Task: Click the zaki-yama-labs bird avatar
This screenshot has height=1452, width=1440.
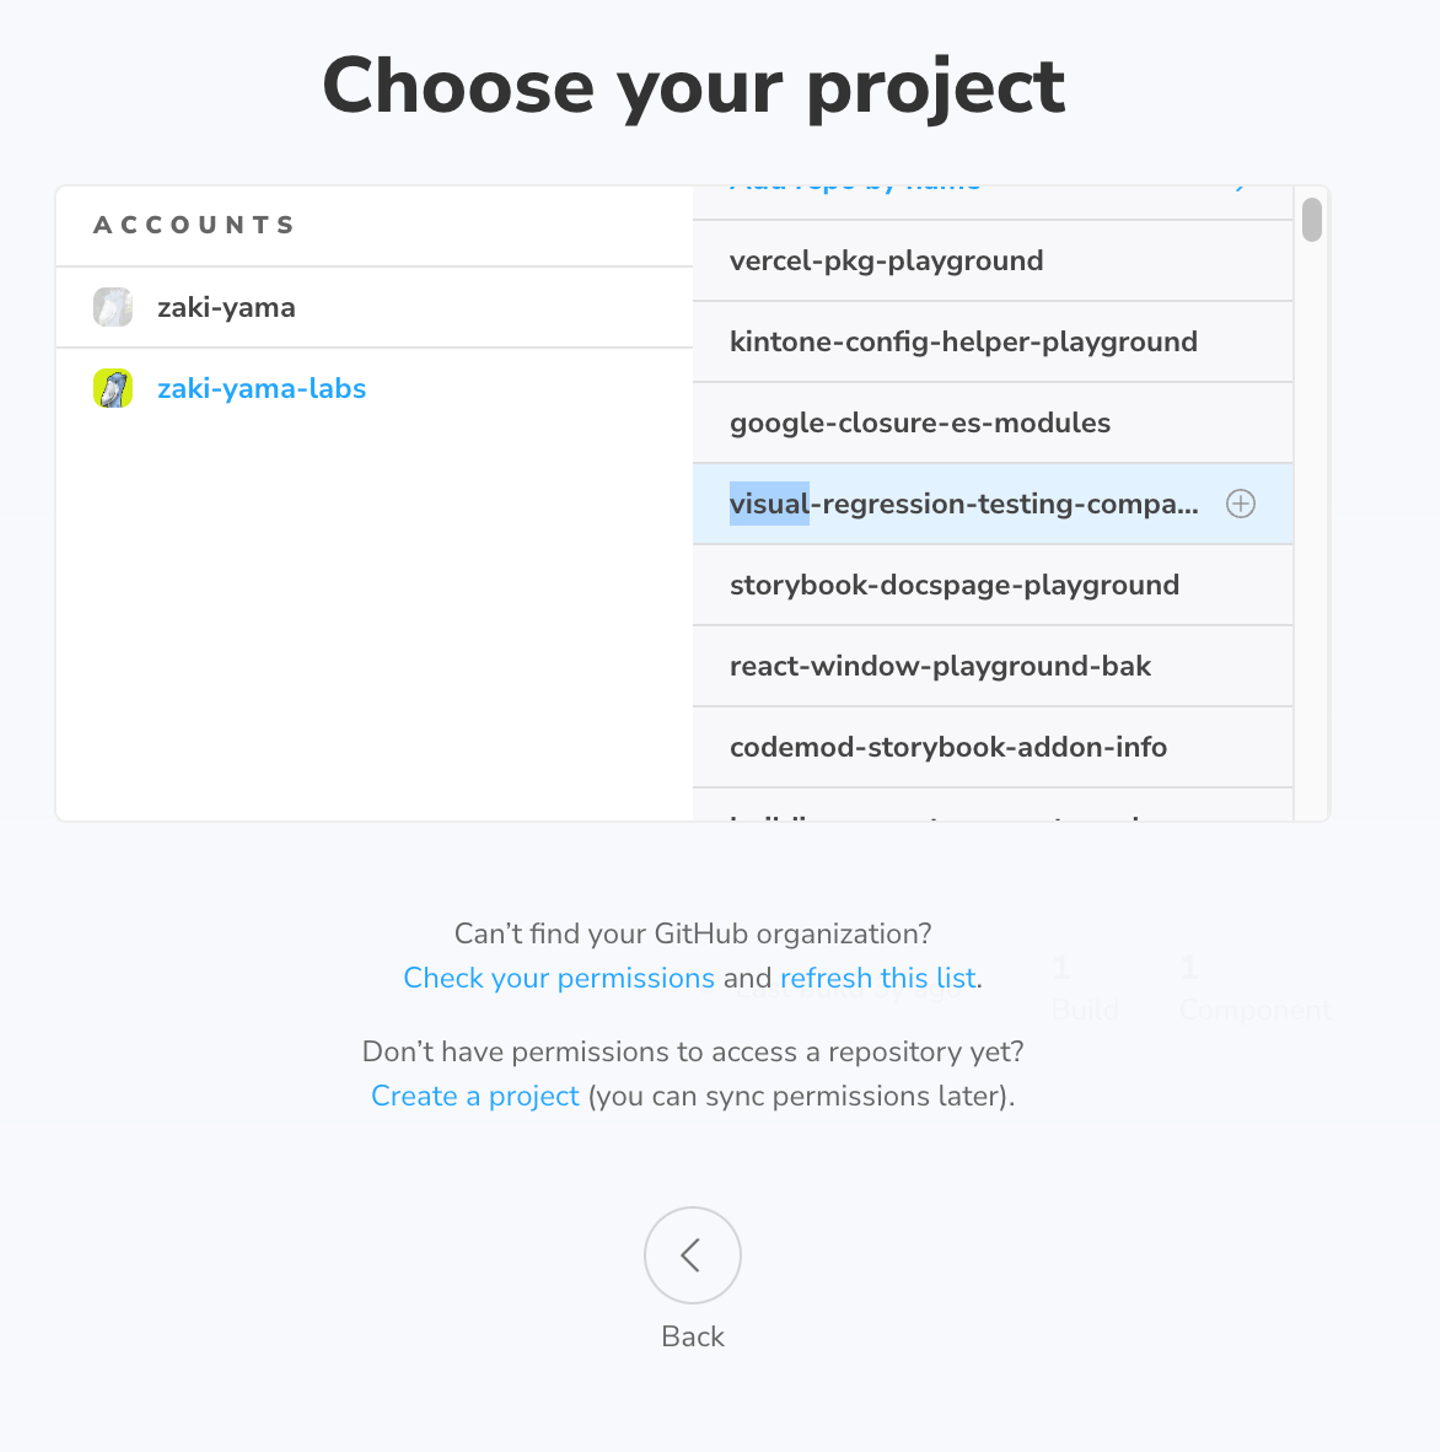Action: (x=113, y=388)
